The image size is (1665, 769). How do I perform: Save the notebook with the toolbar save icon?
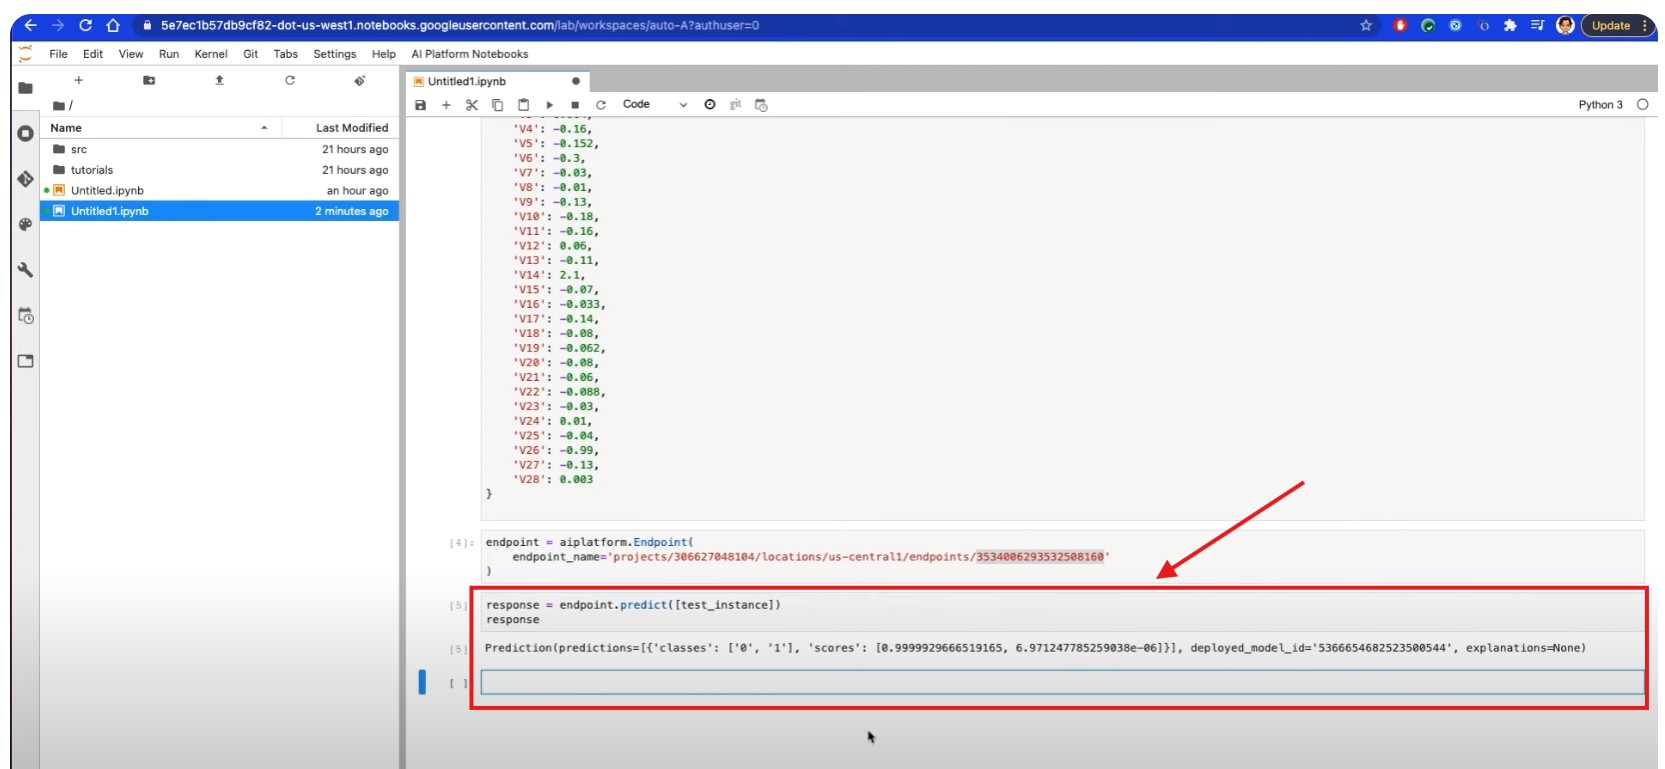420,105
